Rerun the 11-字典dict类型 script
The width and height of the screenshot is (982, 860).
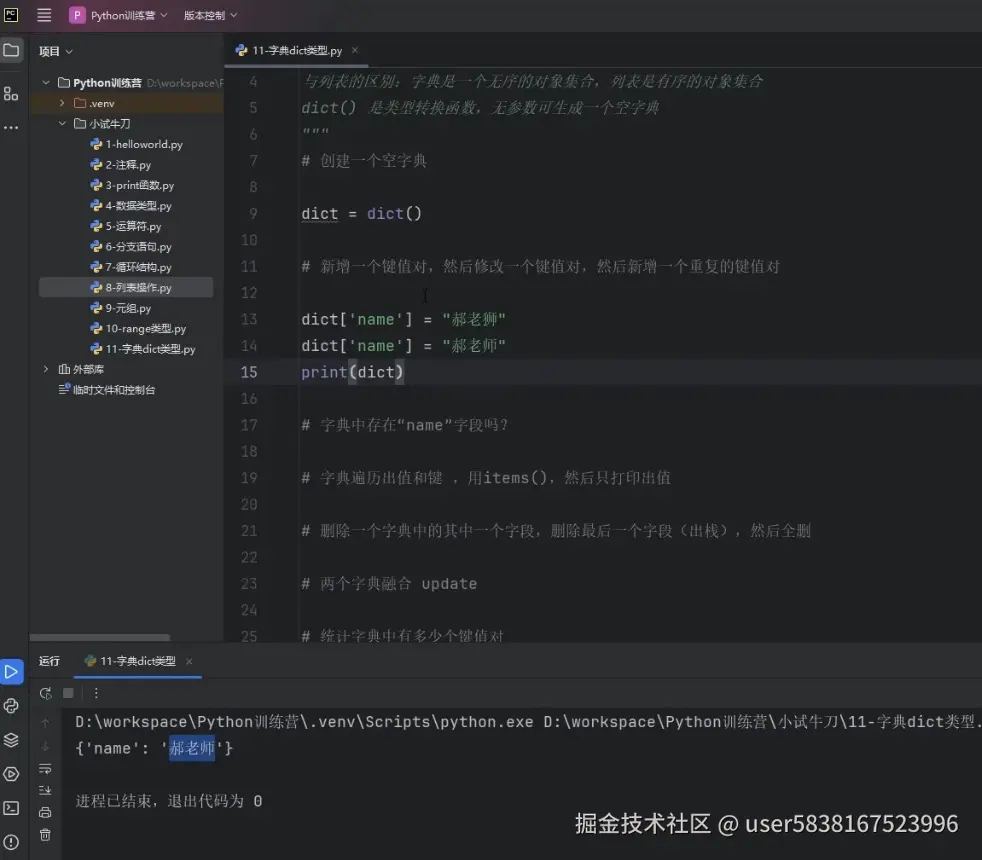click(45, 693)
